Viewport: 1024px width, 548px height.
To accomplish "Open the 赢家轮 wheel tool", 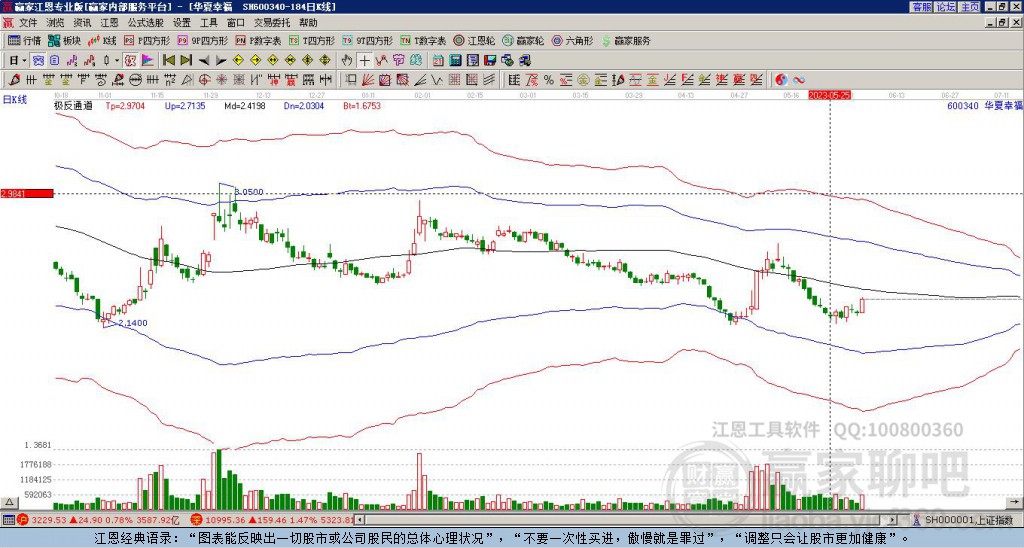I will [523, 40].
